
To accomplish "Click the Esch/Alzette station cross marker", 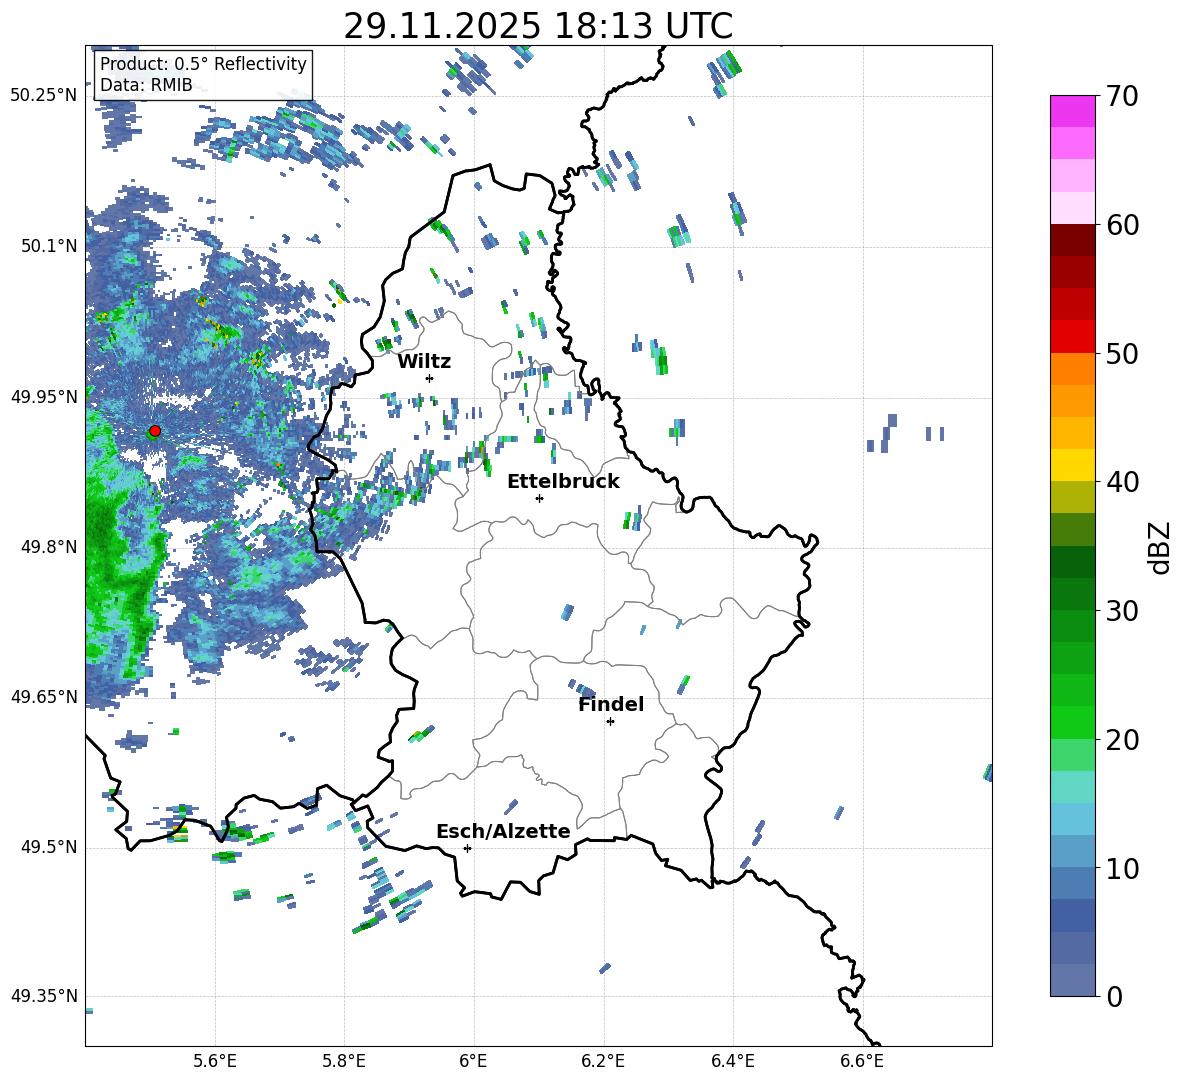I will pos(467,848).
